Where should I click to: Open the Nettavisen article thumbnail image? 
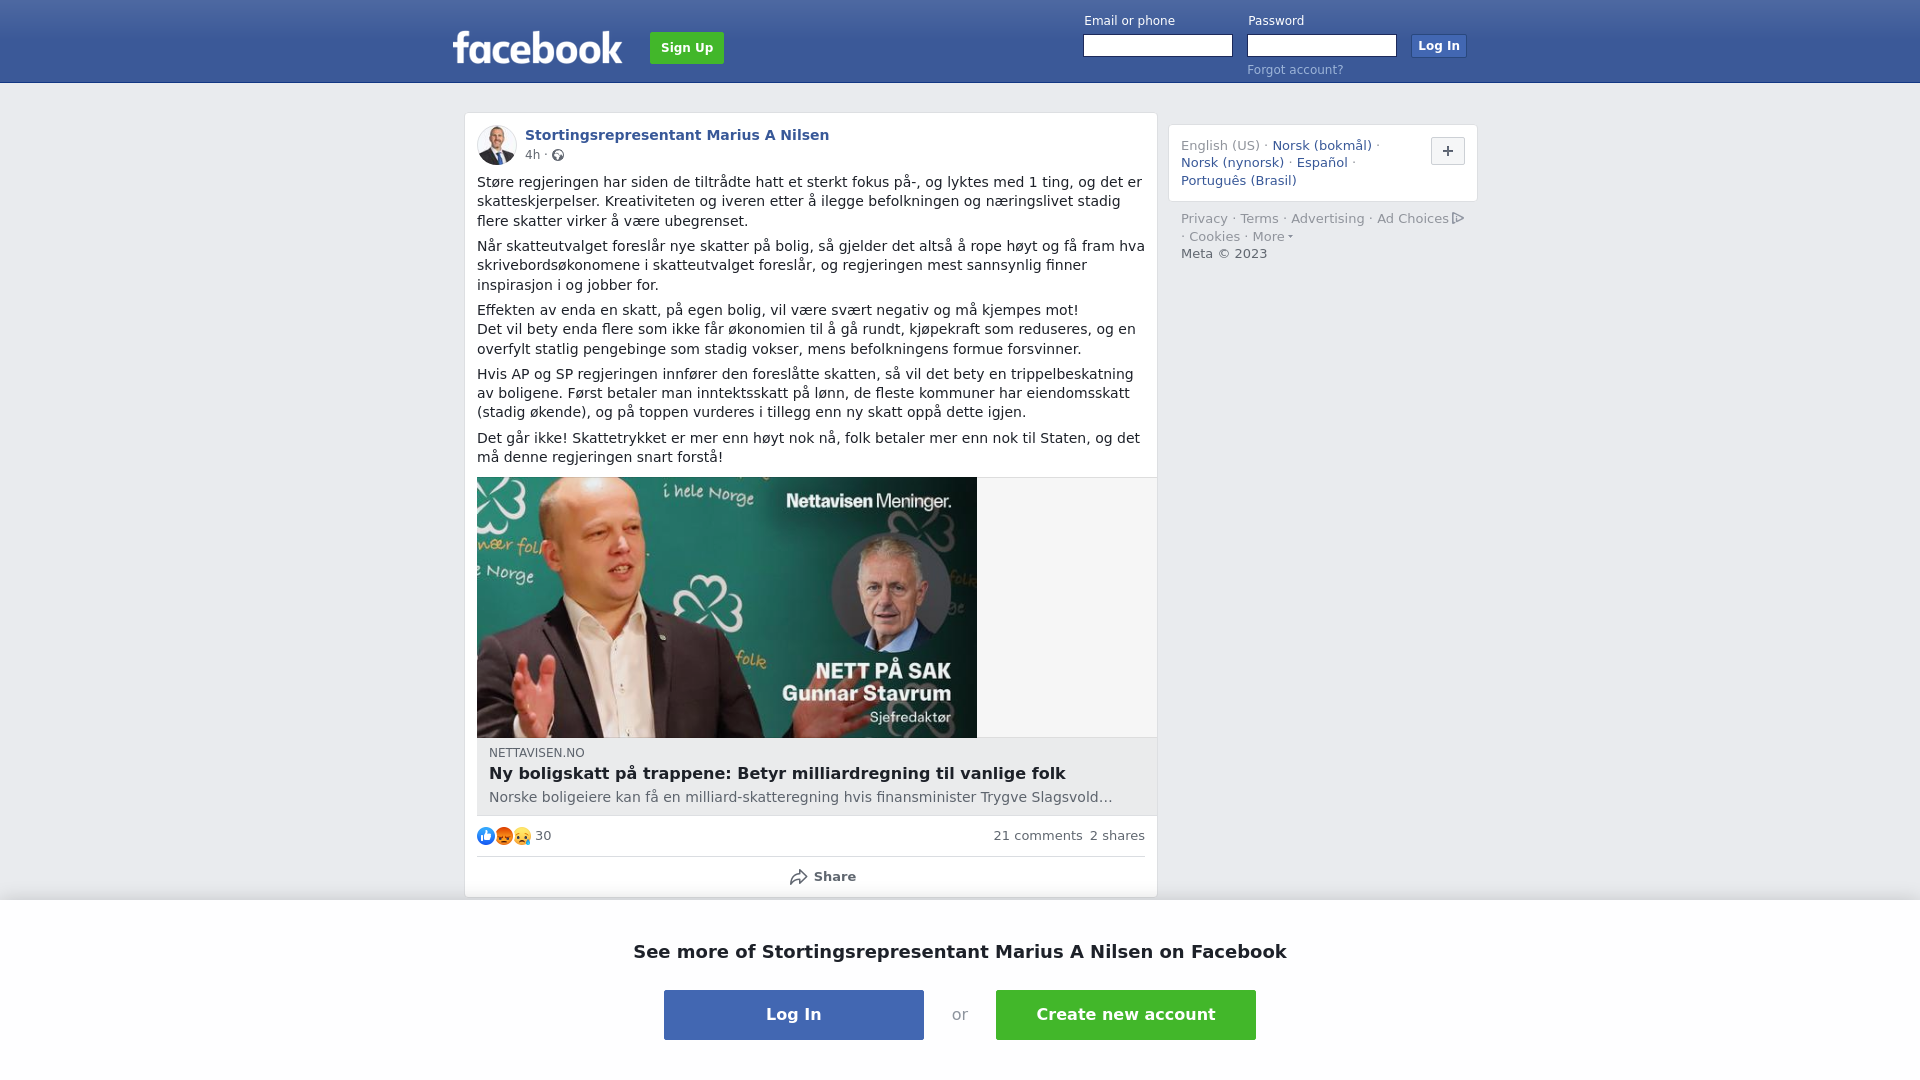click(x=727, y=608)
